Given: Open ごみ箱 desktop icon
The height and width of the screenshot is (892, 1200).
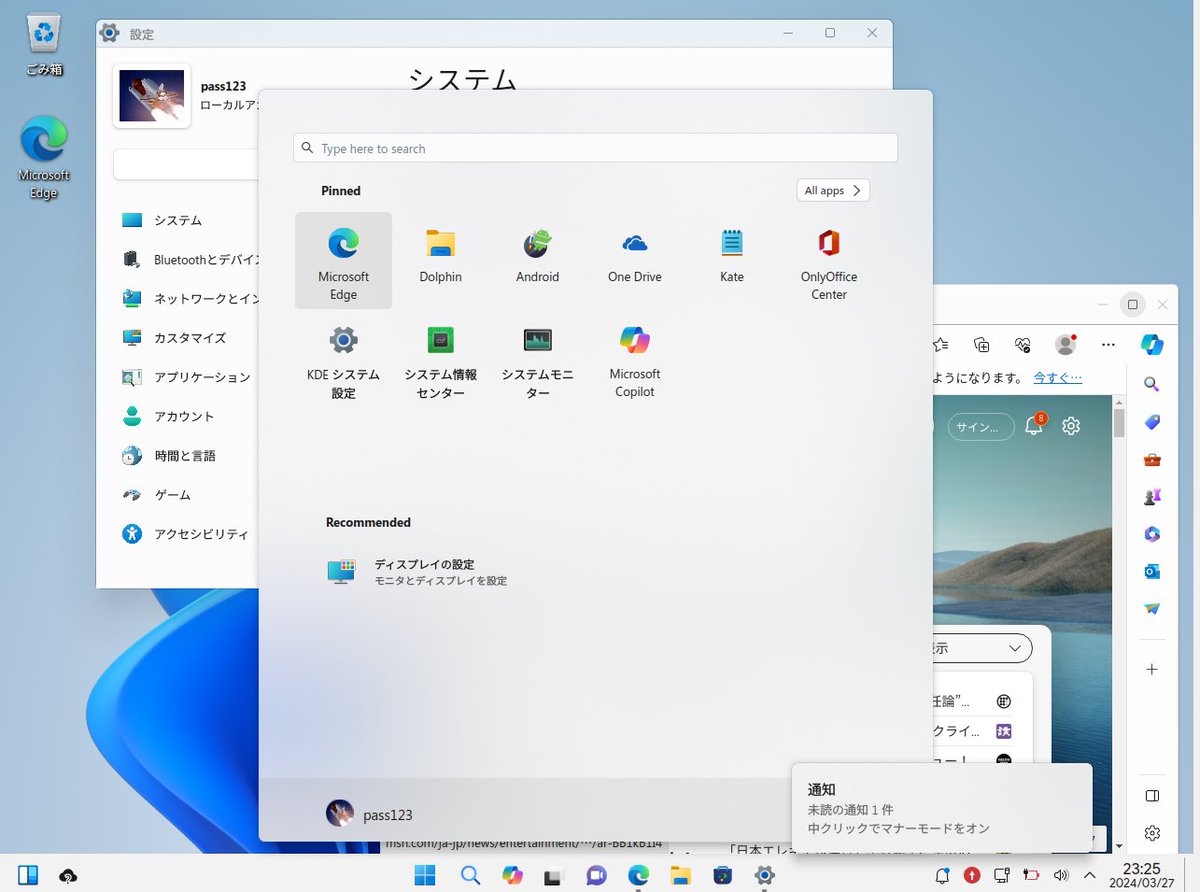Looking at the screenshot, I should coord(44,45).
